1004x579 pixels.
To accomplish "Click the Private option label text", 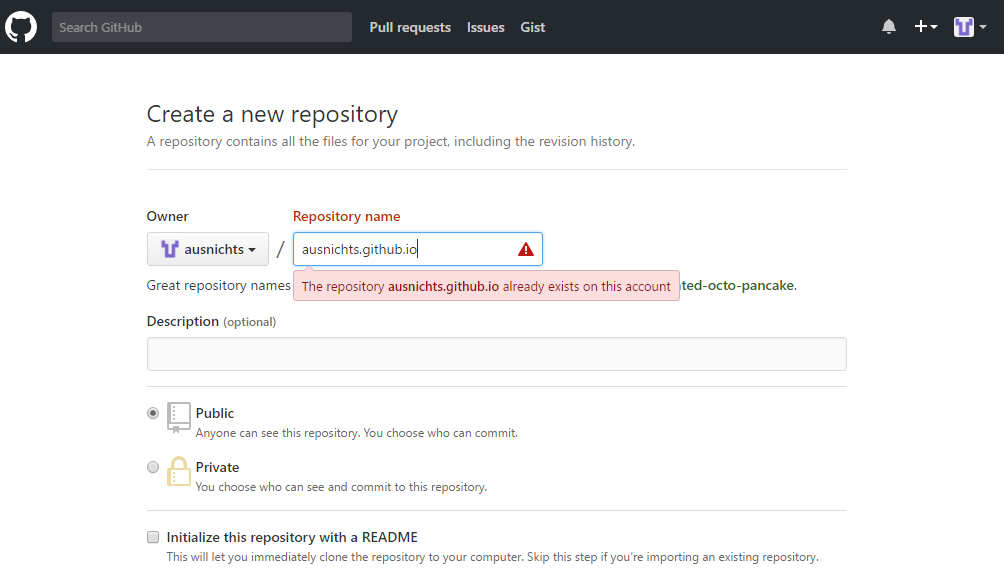I will (218, 467).
